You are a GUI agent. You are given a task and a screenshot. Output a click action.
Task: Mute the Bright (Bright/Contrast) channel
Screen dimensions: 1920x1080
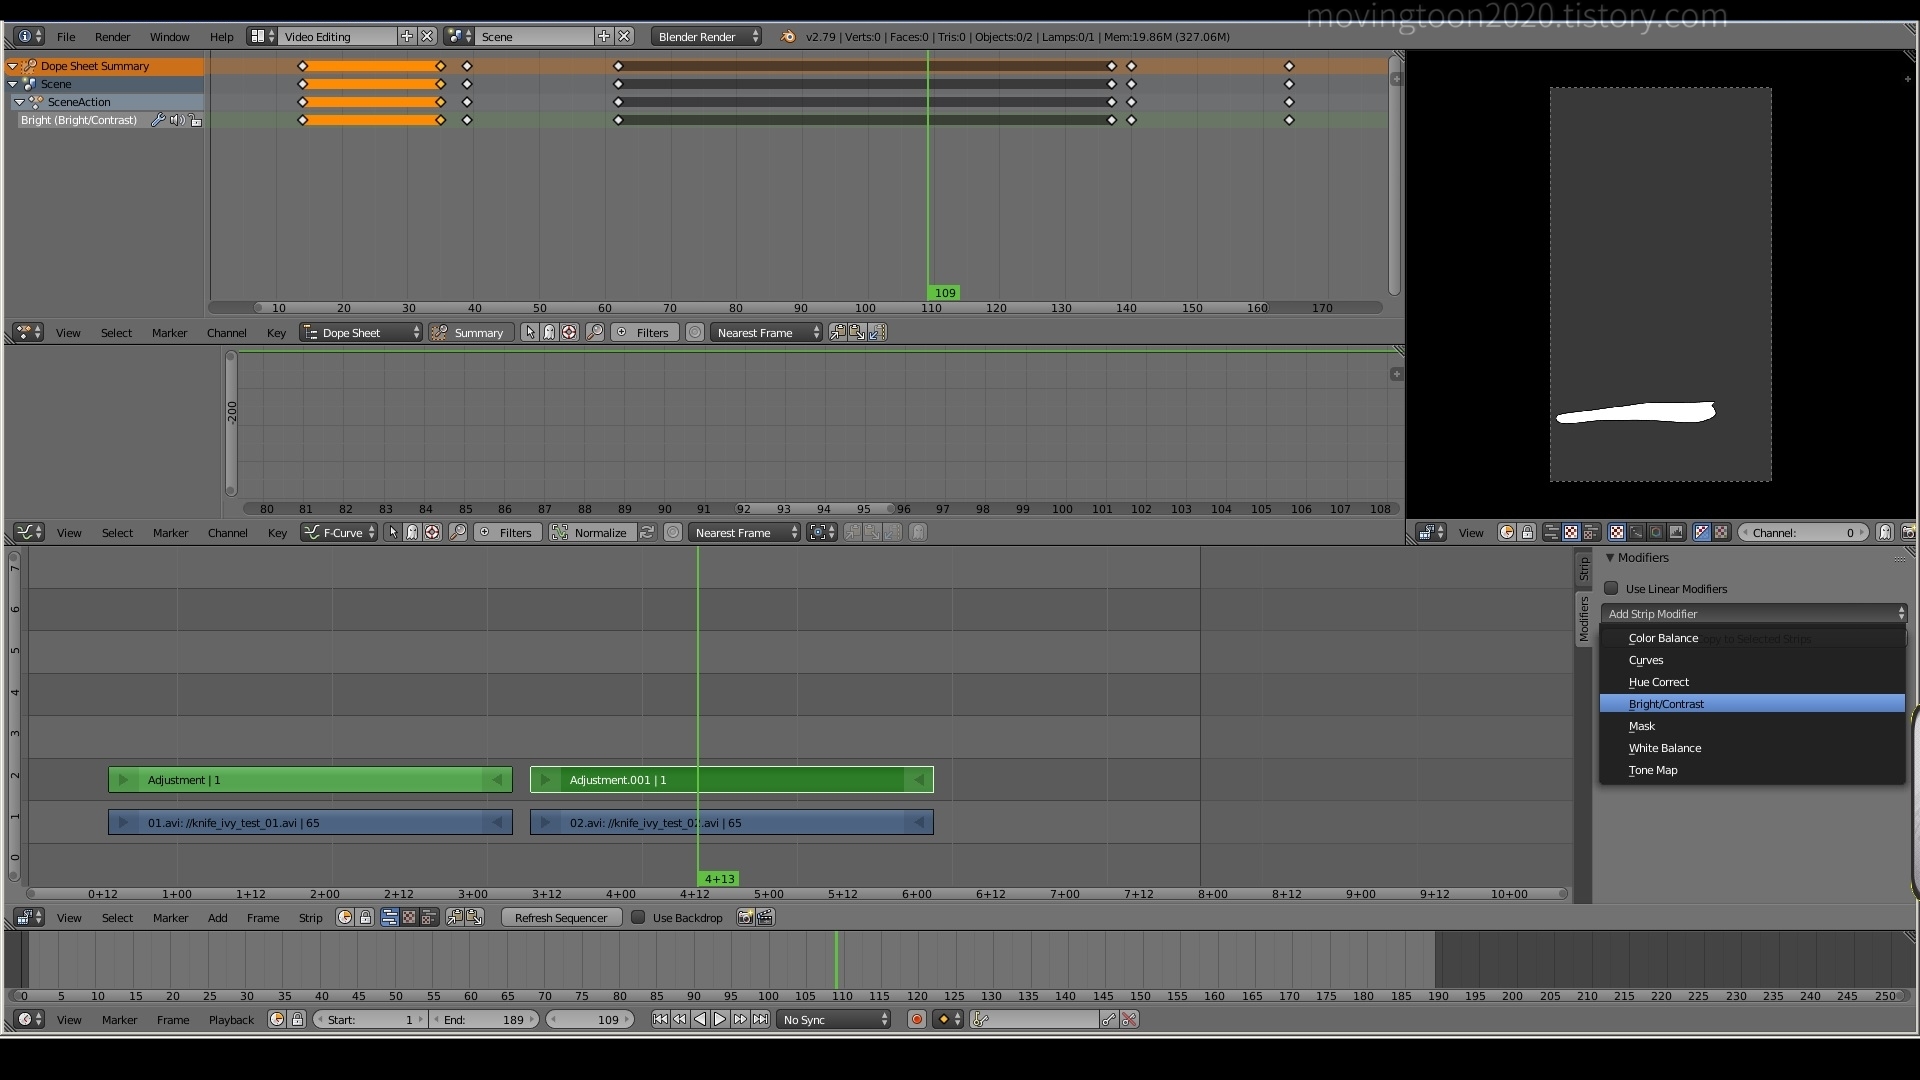(177, 120)
